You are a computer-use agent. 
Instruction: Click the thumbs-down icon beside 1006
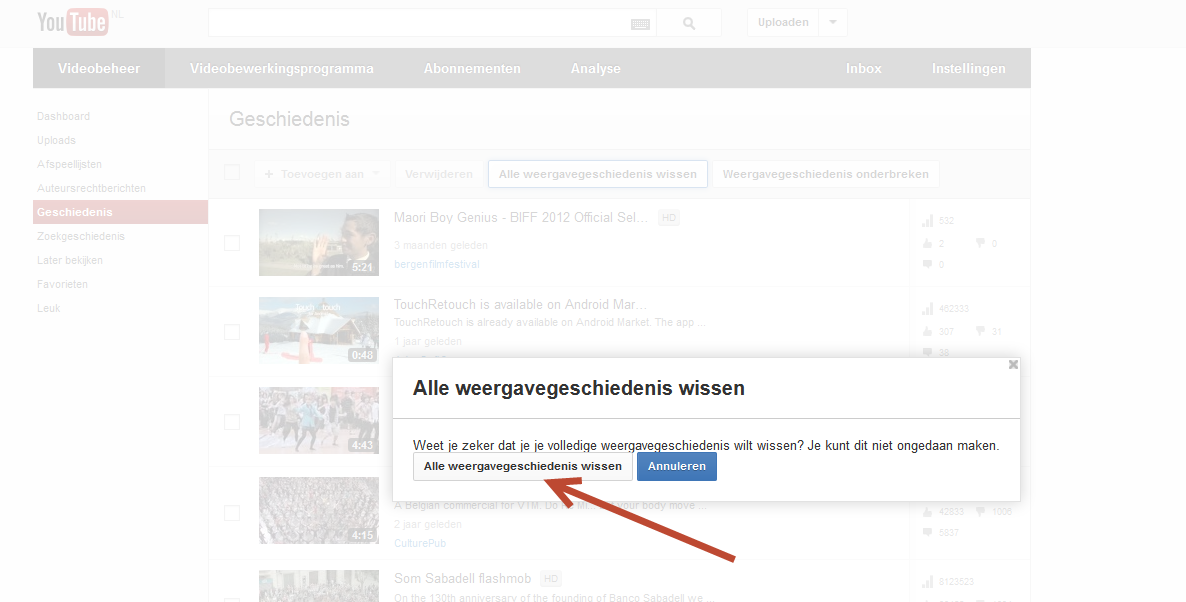click(x=980, y=512)
